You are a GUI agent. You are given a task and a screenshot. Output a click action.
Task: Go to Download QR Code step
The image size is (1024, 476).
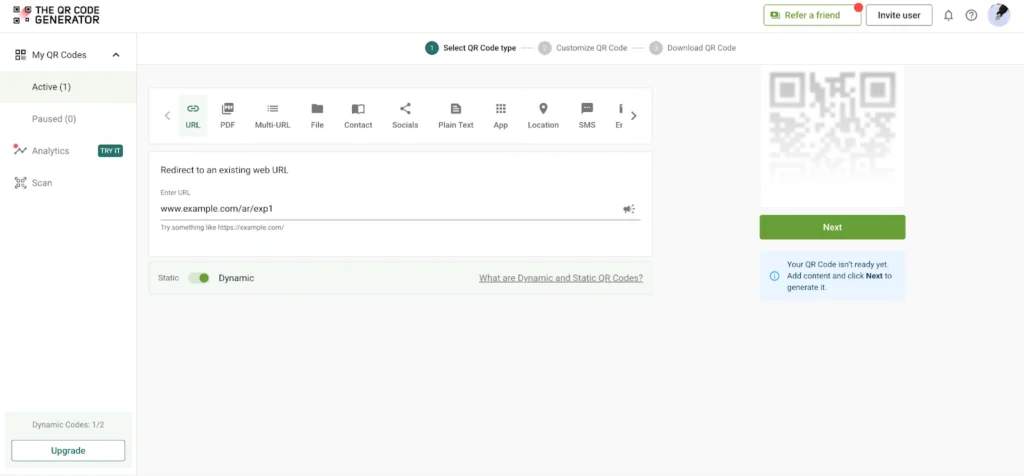[x=692, y=48]
